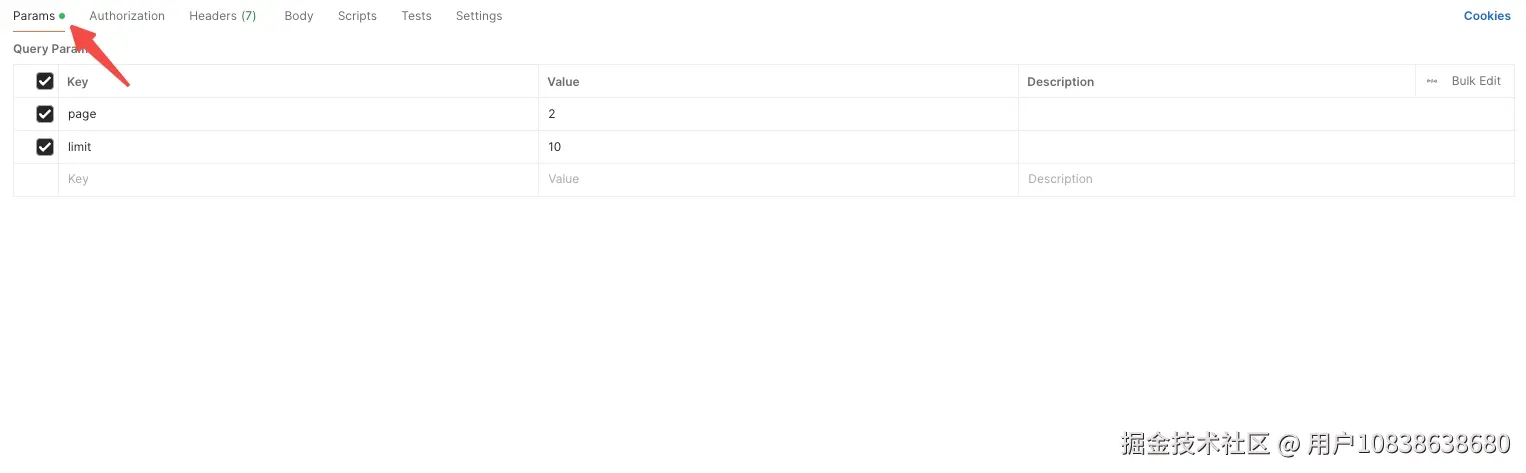Click the three-dots column options icon
This screenshot has height=473, width=1526.
[x=1432, y=81]
